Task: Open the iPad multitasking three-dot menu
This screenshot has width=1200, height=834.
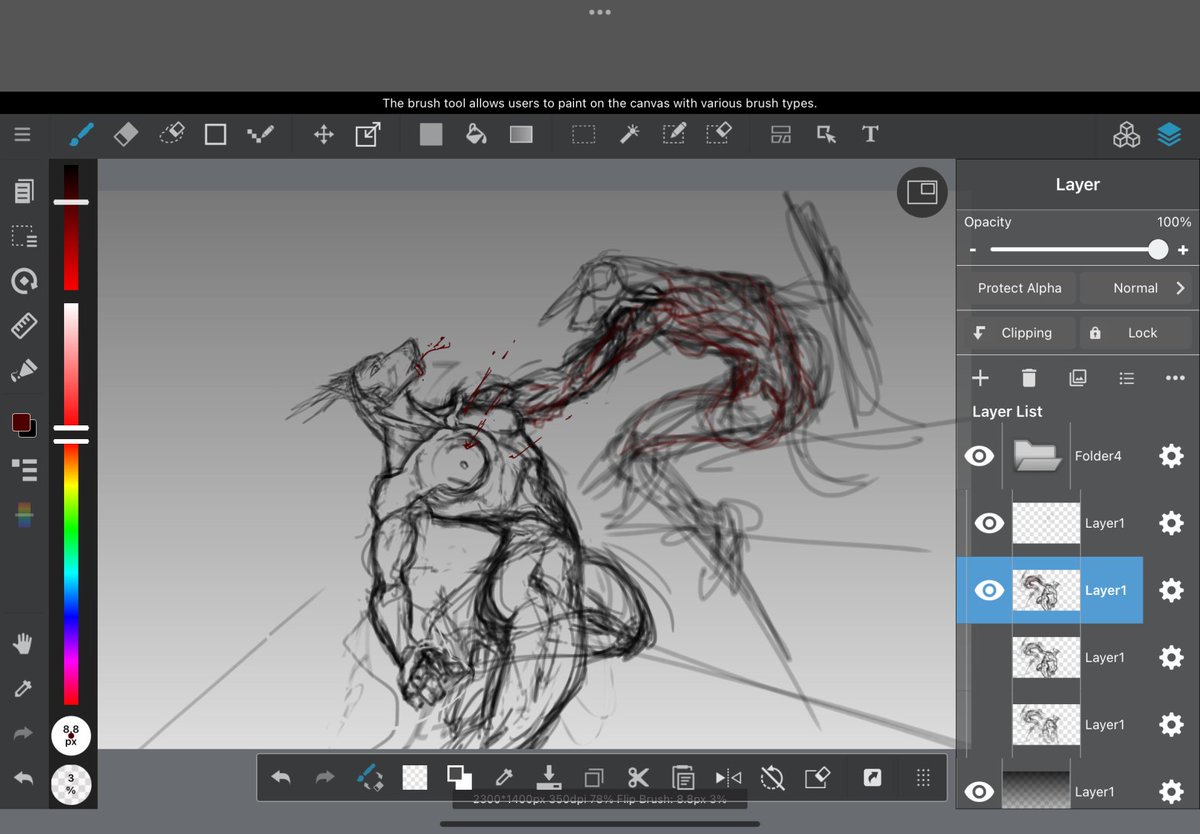Action: [599, 13]
